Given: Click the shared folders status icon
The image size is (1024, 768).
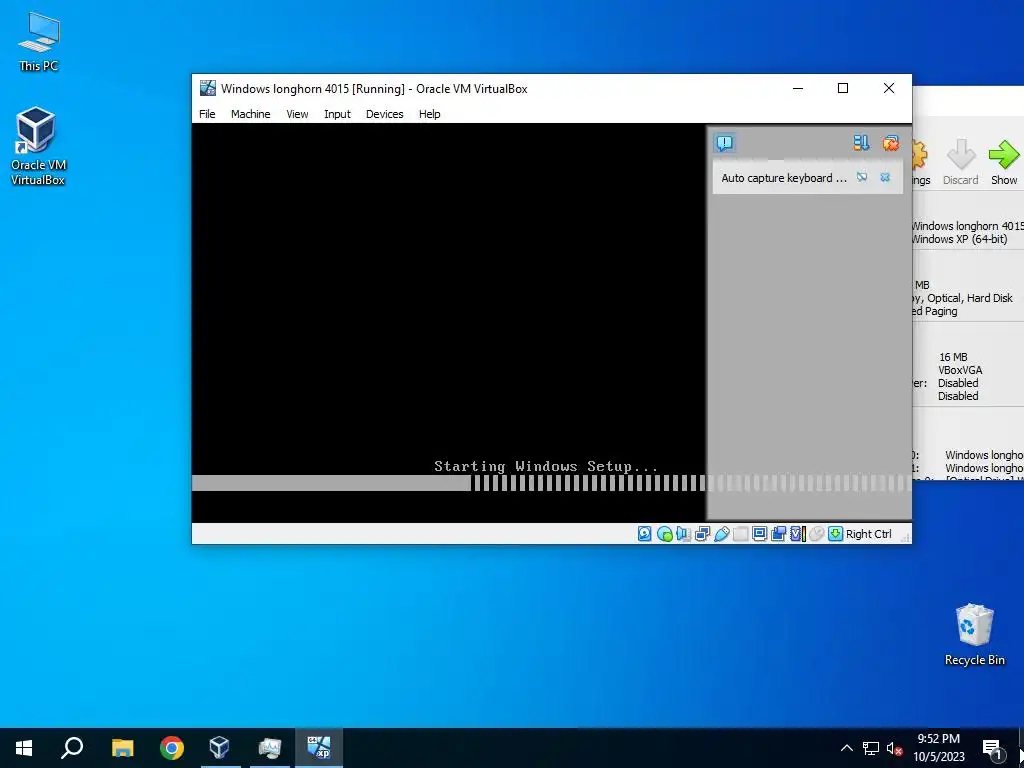Looking at the screenshot, I should click(x=741, y=534).
